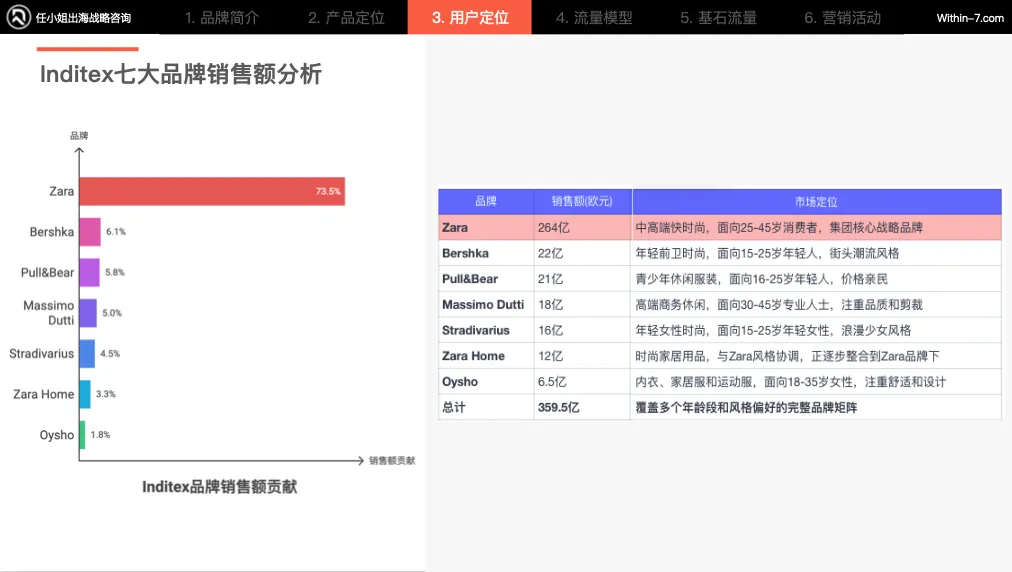The image size is (1012, 572).
Task: Click the 4.5% Stradivarius percentage label
Action: [x=110, y=354]
